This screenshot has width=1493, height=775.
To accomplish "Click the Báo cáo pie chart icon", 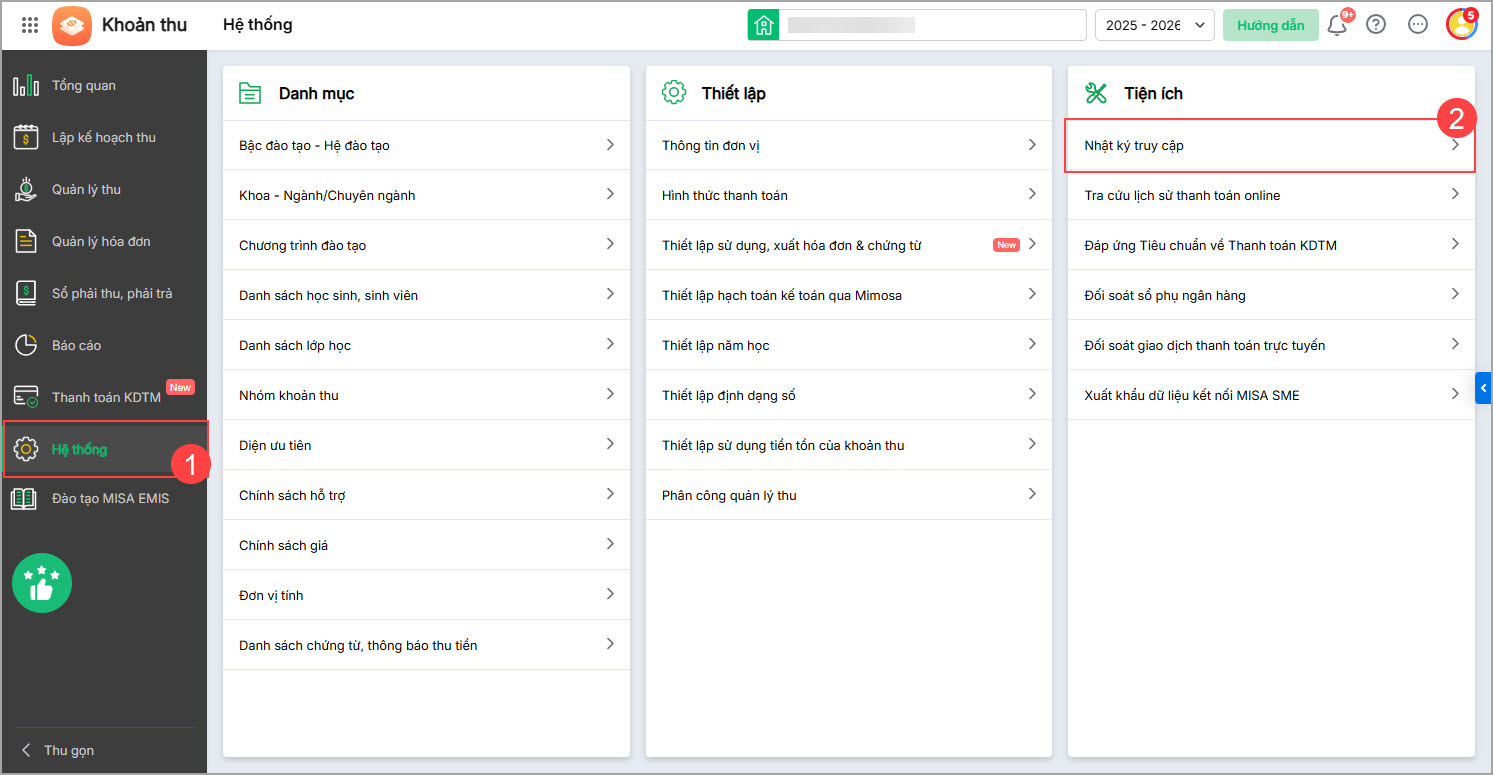I will 25,345.
